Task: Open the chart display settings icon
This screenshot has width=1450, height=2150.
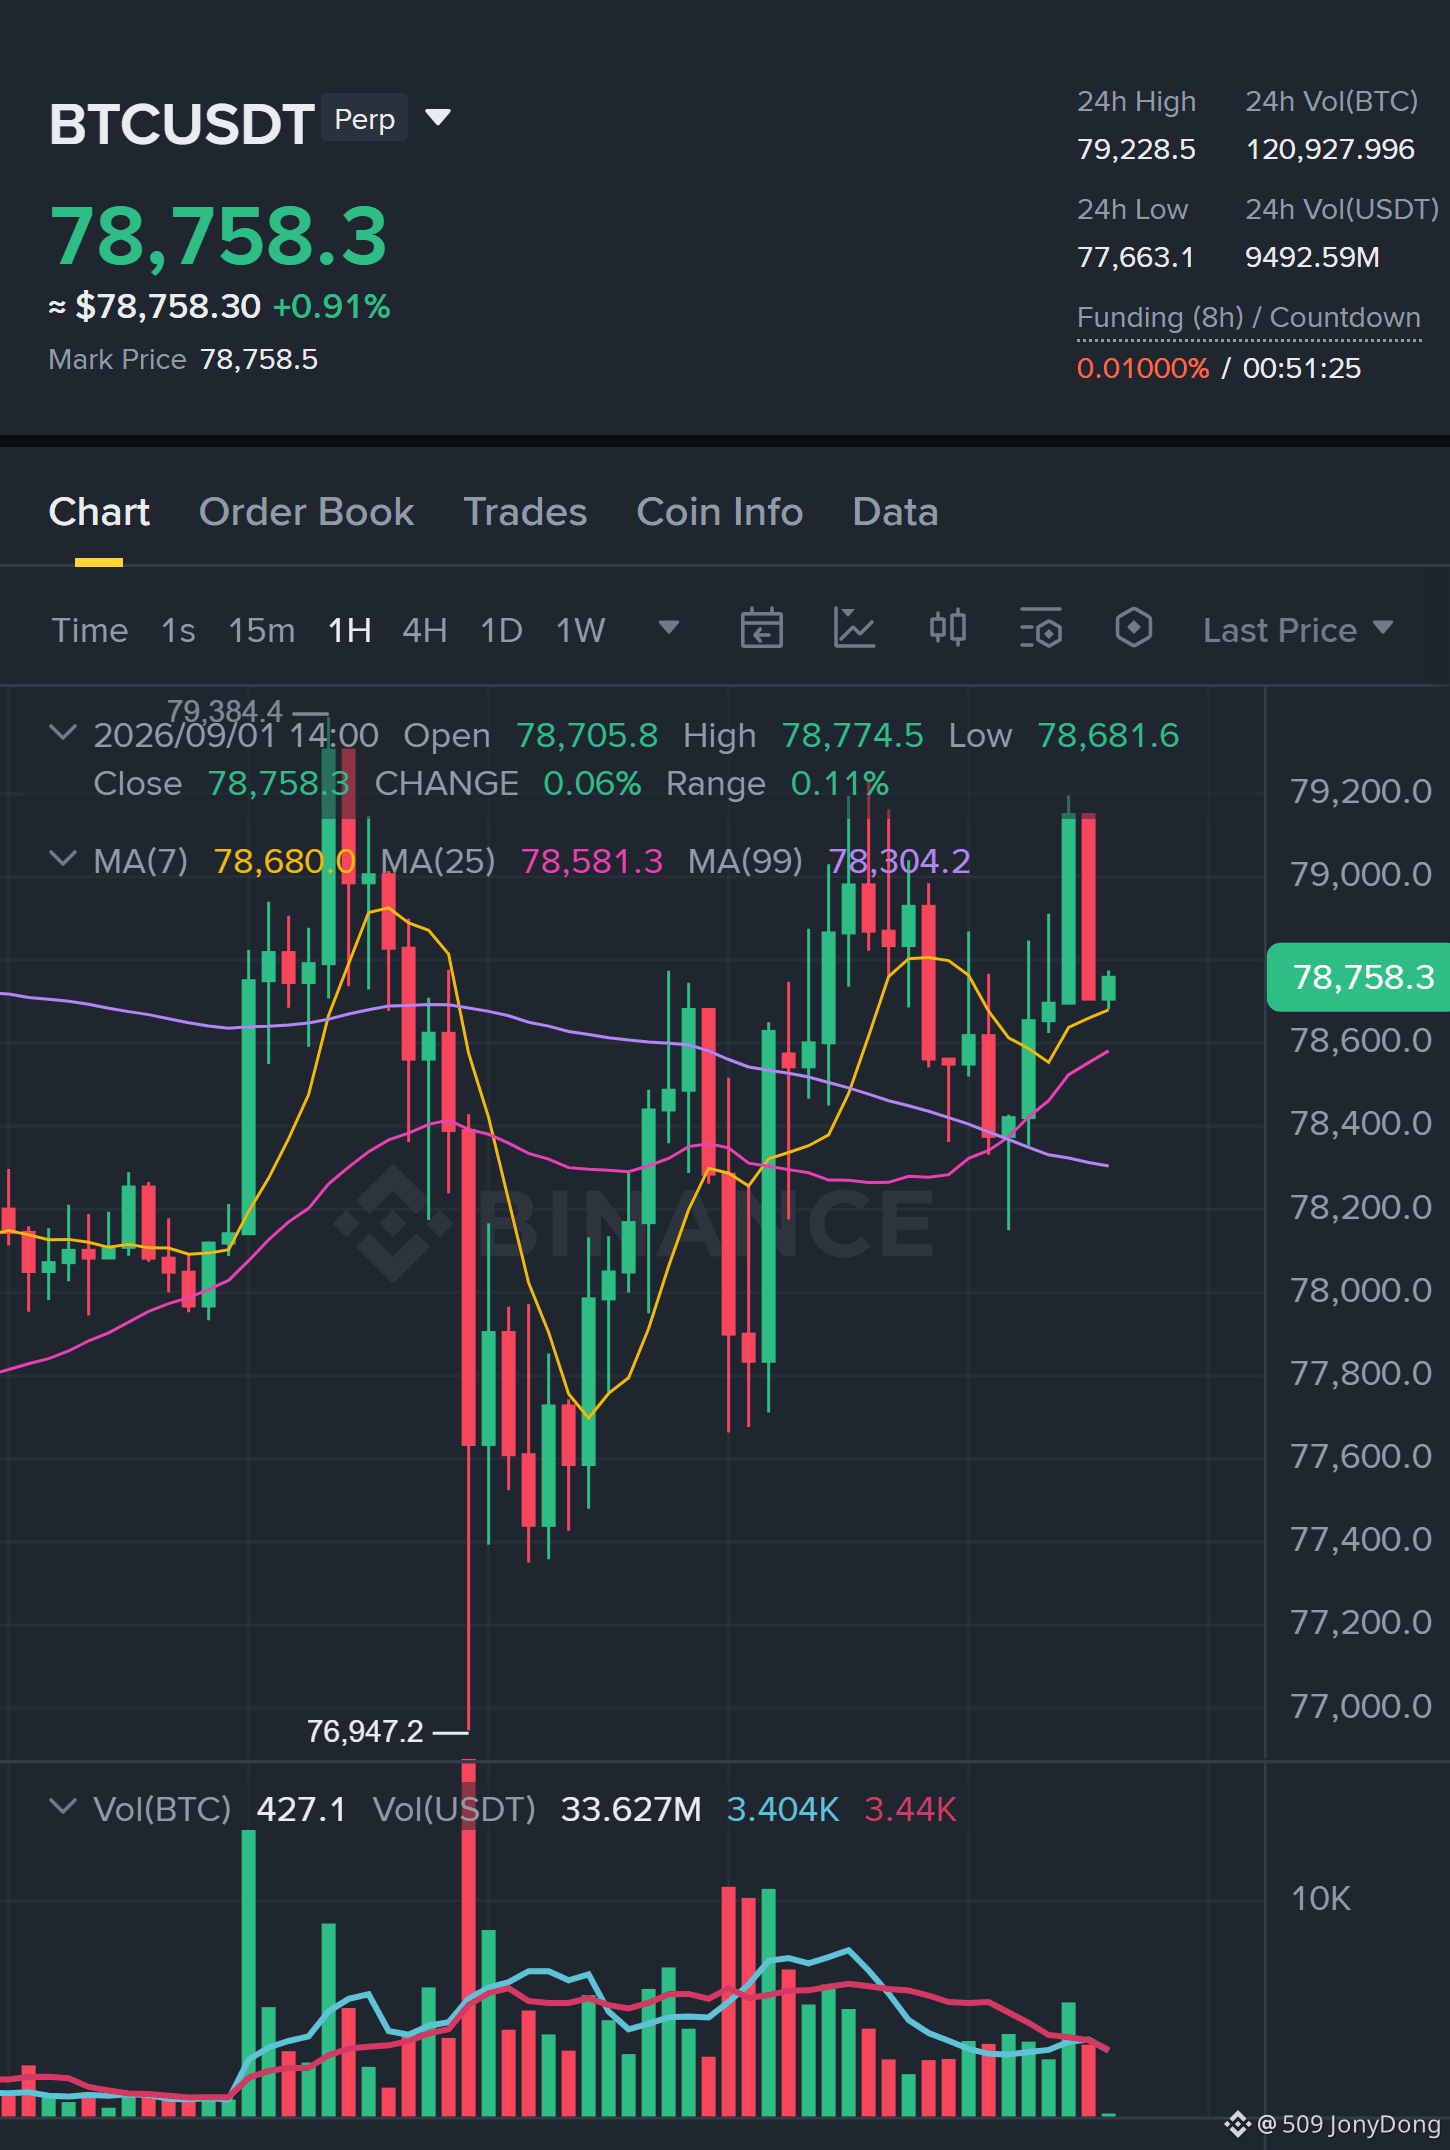Action: [1040, 629]
